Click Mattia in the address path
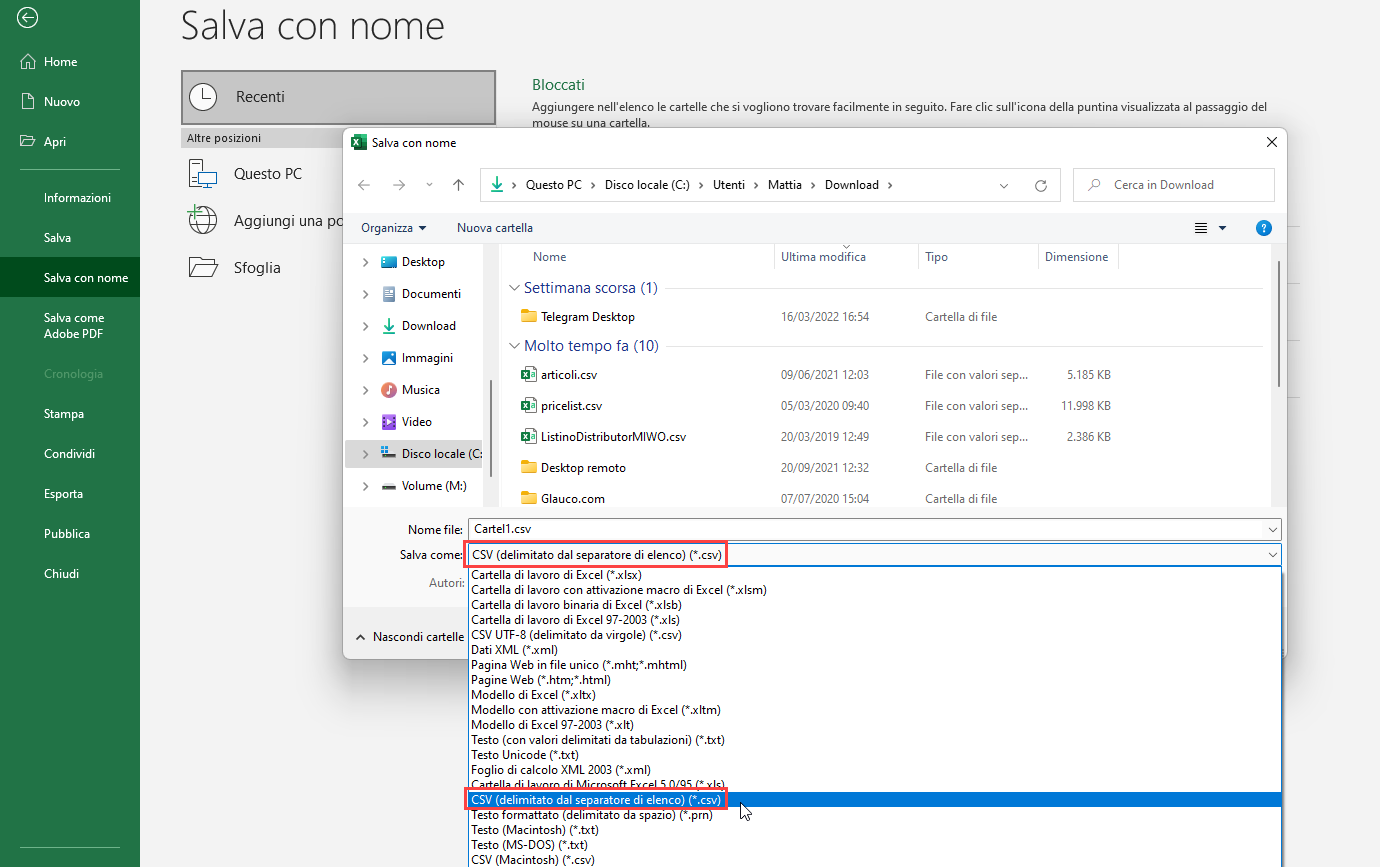The width and height of the screenshot is (1380, 867). (785, 185)
